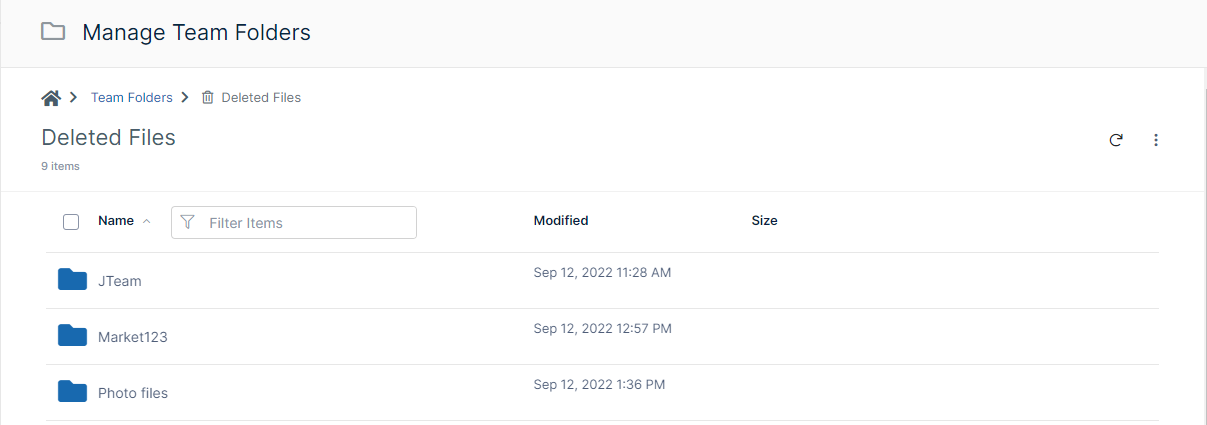Click the home icon in breadcrumb
Screen dimensions: 1207x425
51,98
